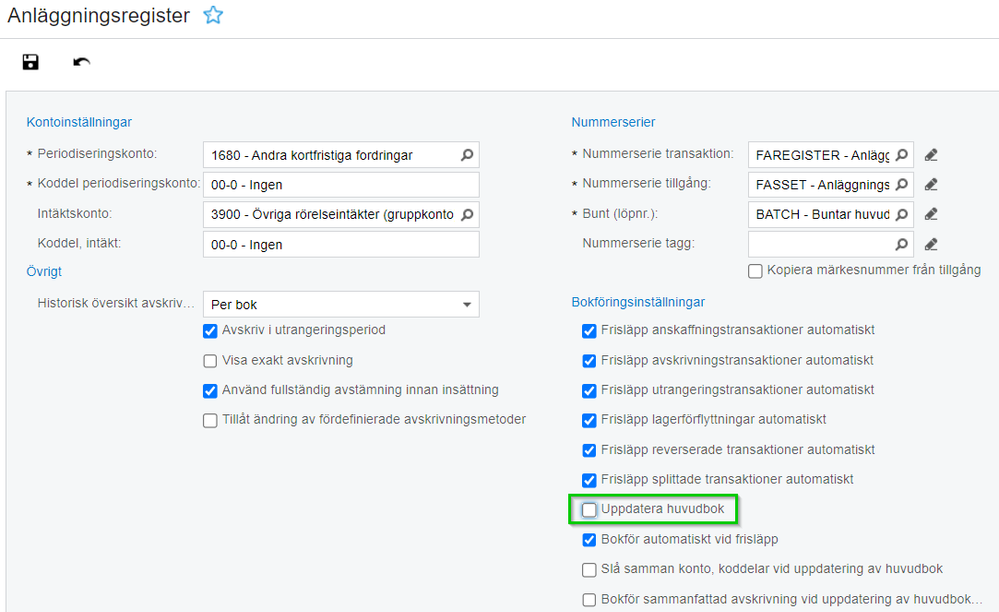Toggle Frisläpp reverserade transaktioner automatiskt
Viewport: 999px width, 612px height.
589,450
